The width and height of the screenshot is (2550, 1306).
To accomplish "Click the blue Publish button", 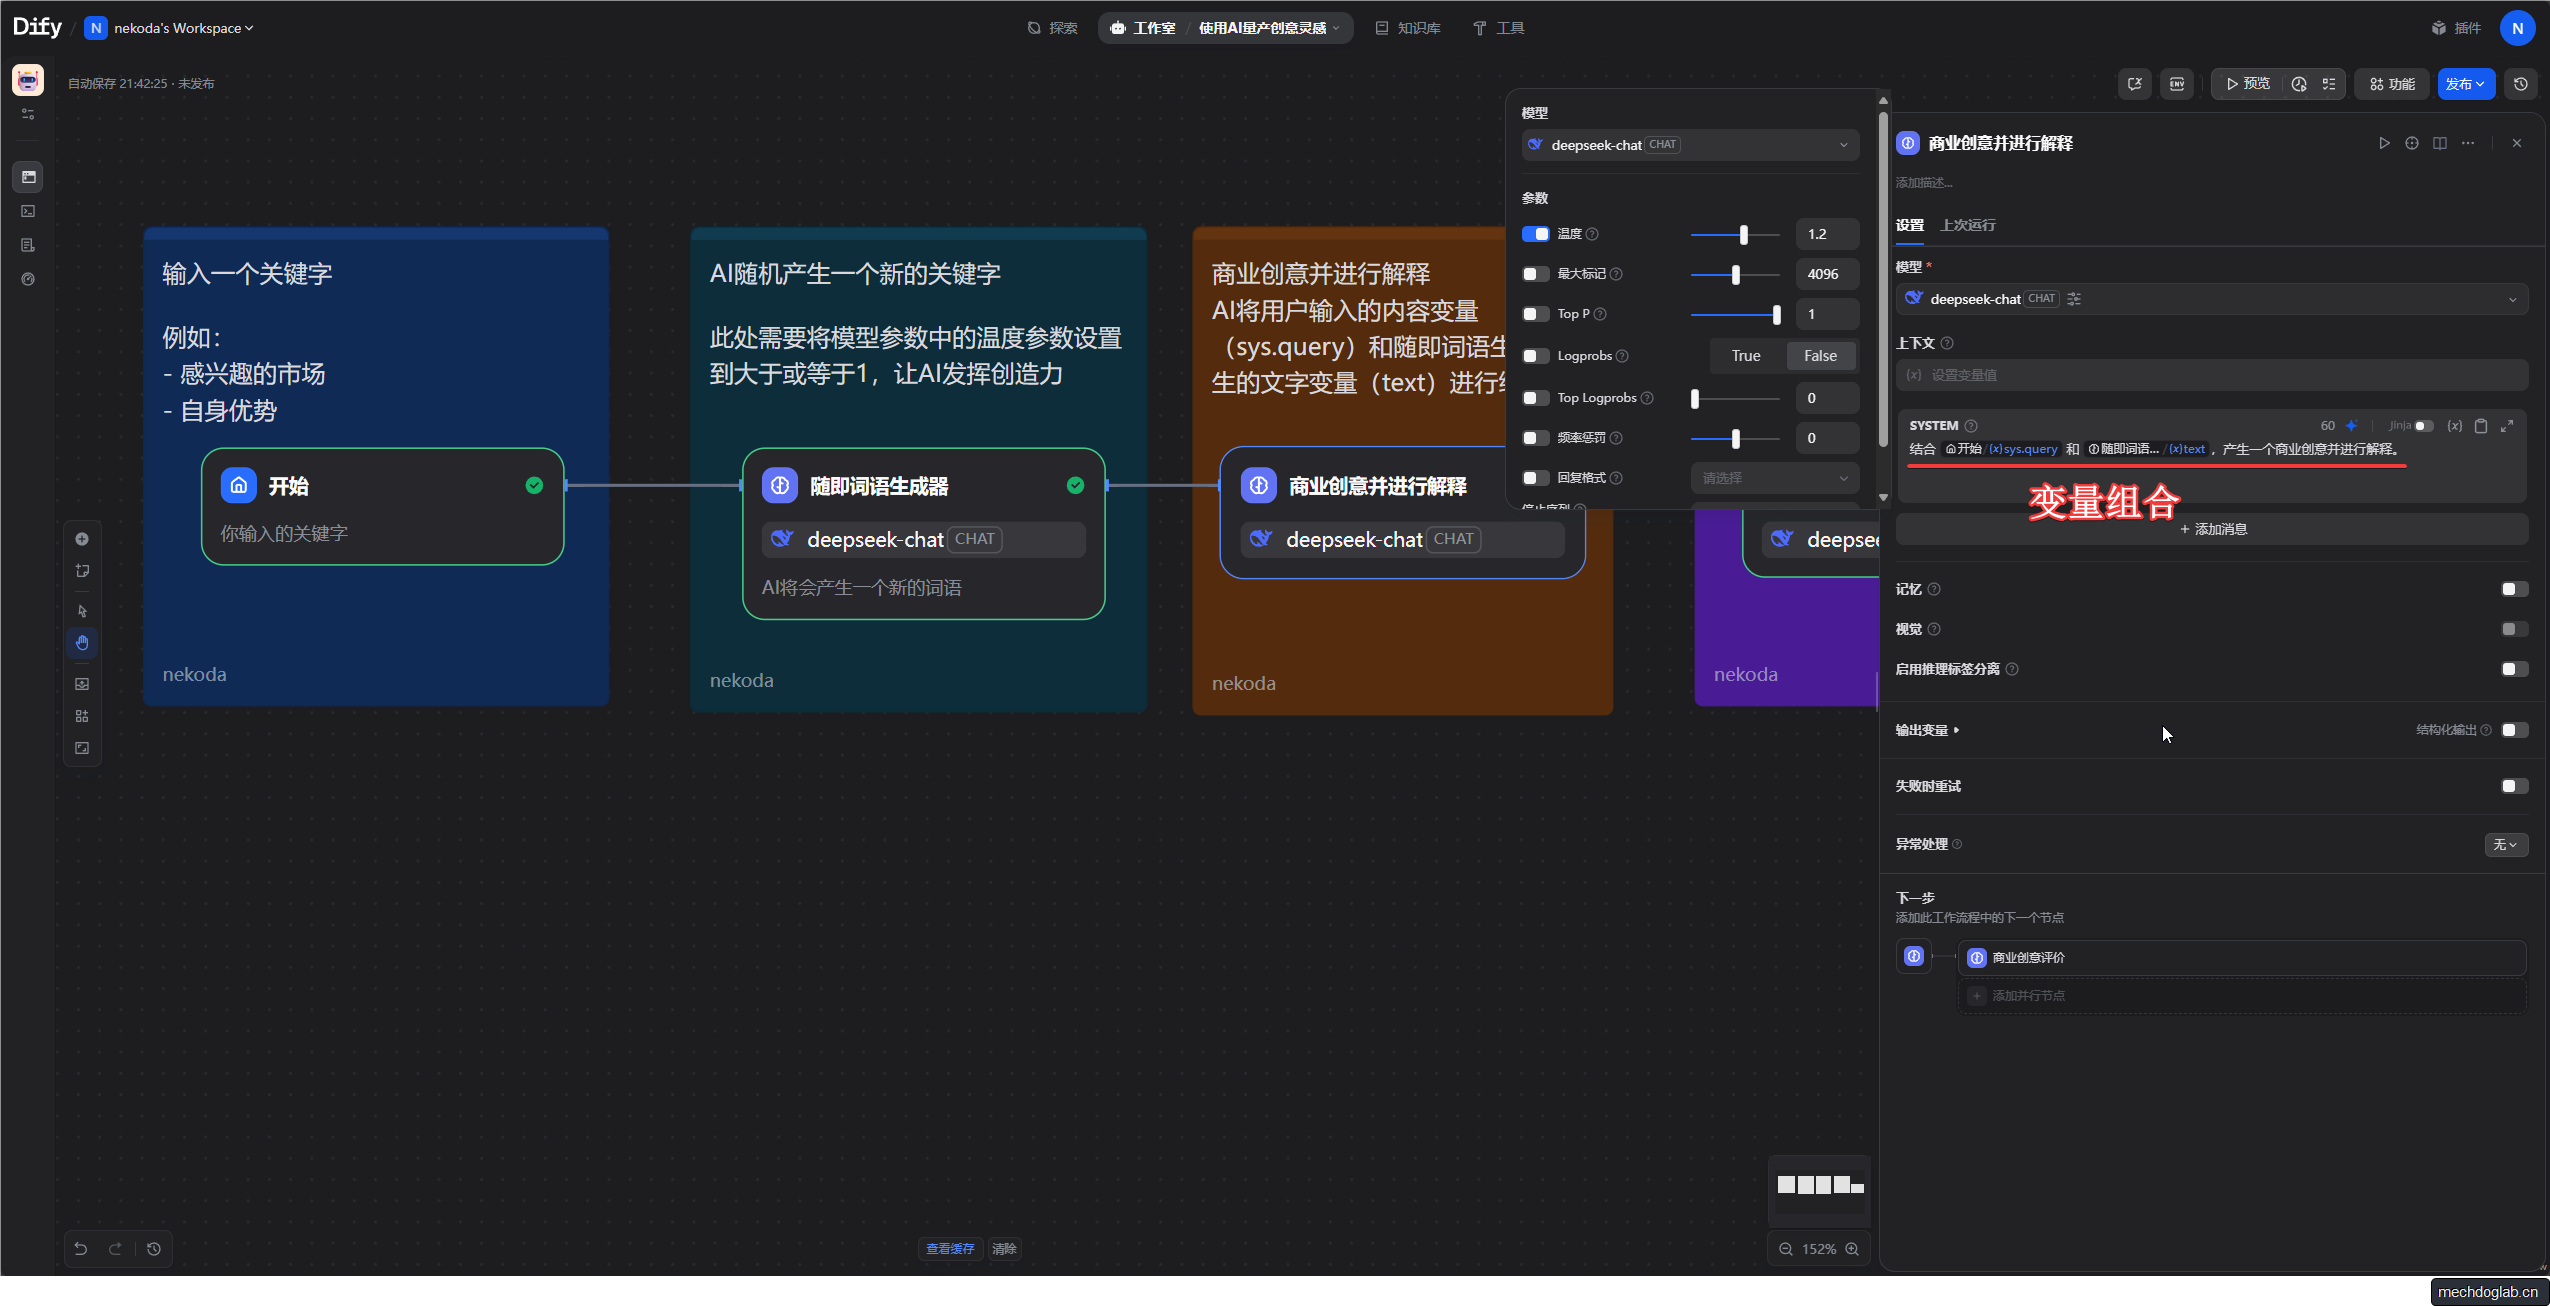I will (2465, 84).
